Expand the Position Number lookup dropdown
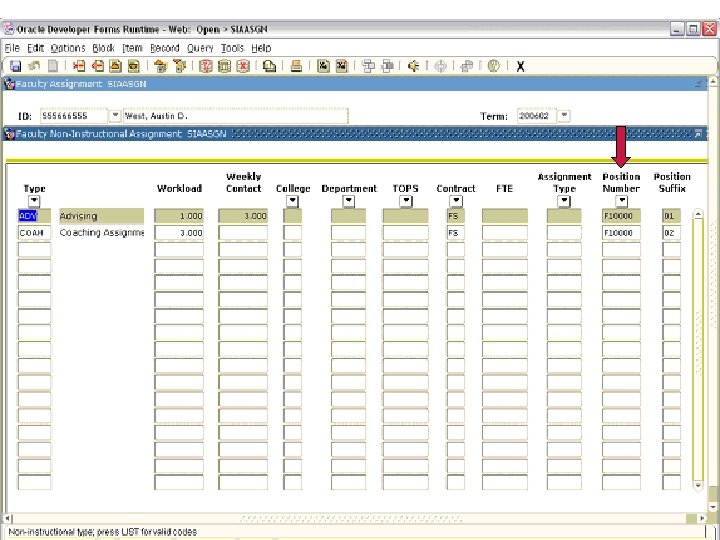 coord(621,201)
